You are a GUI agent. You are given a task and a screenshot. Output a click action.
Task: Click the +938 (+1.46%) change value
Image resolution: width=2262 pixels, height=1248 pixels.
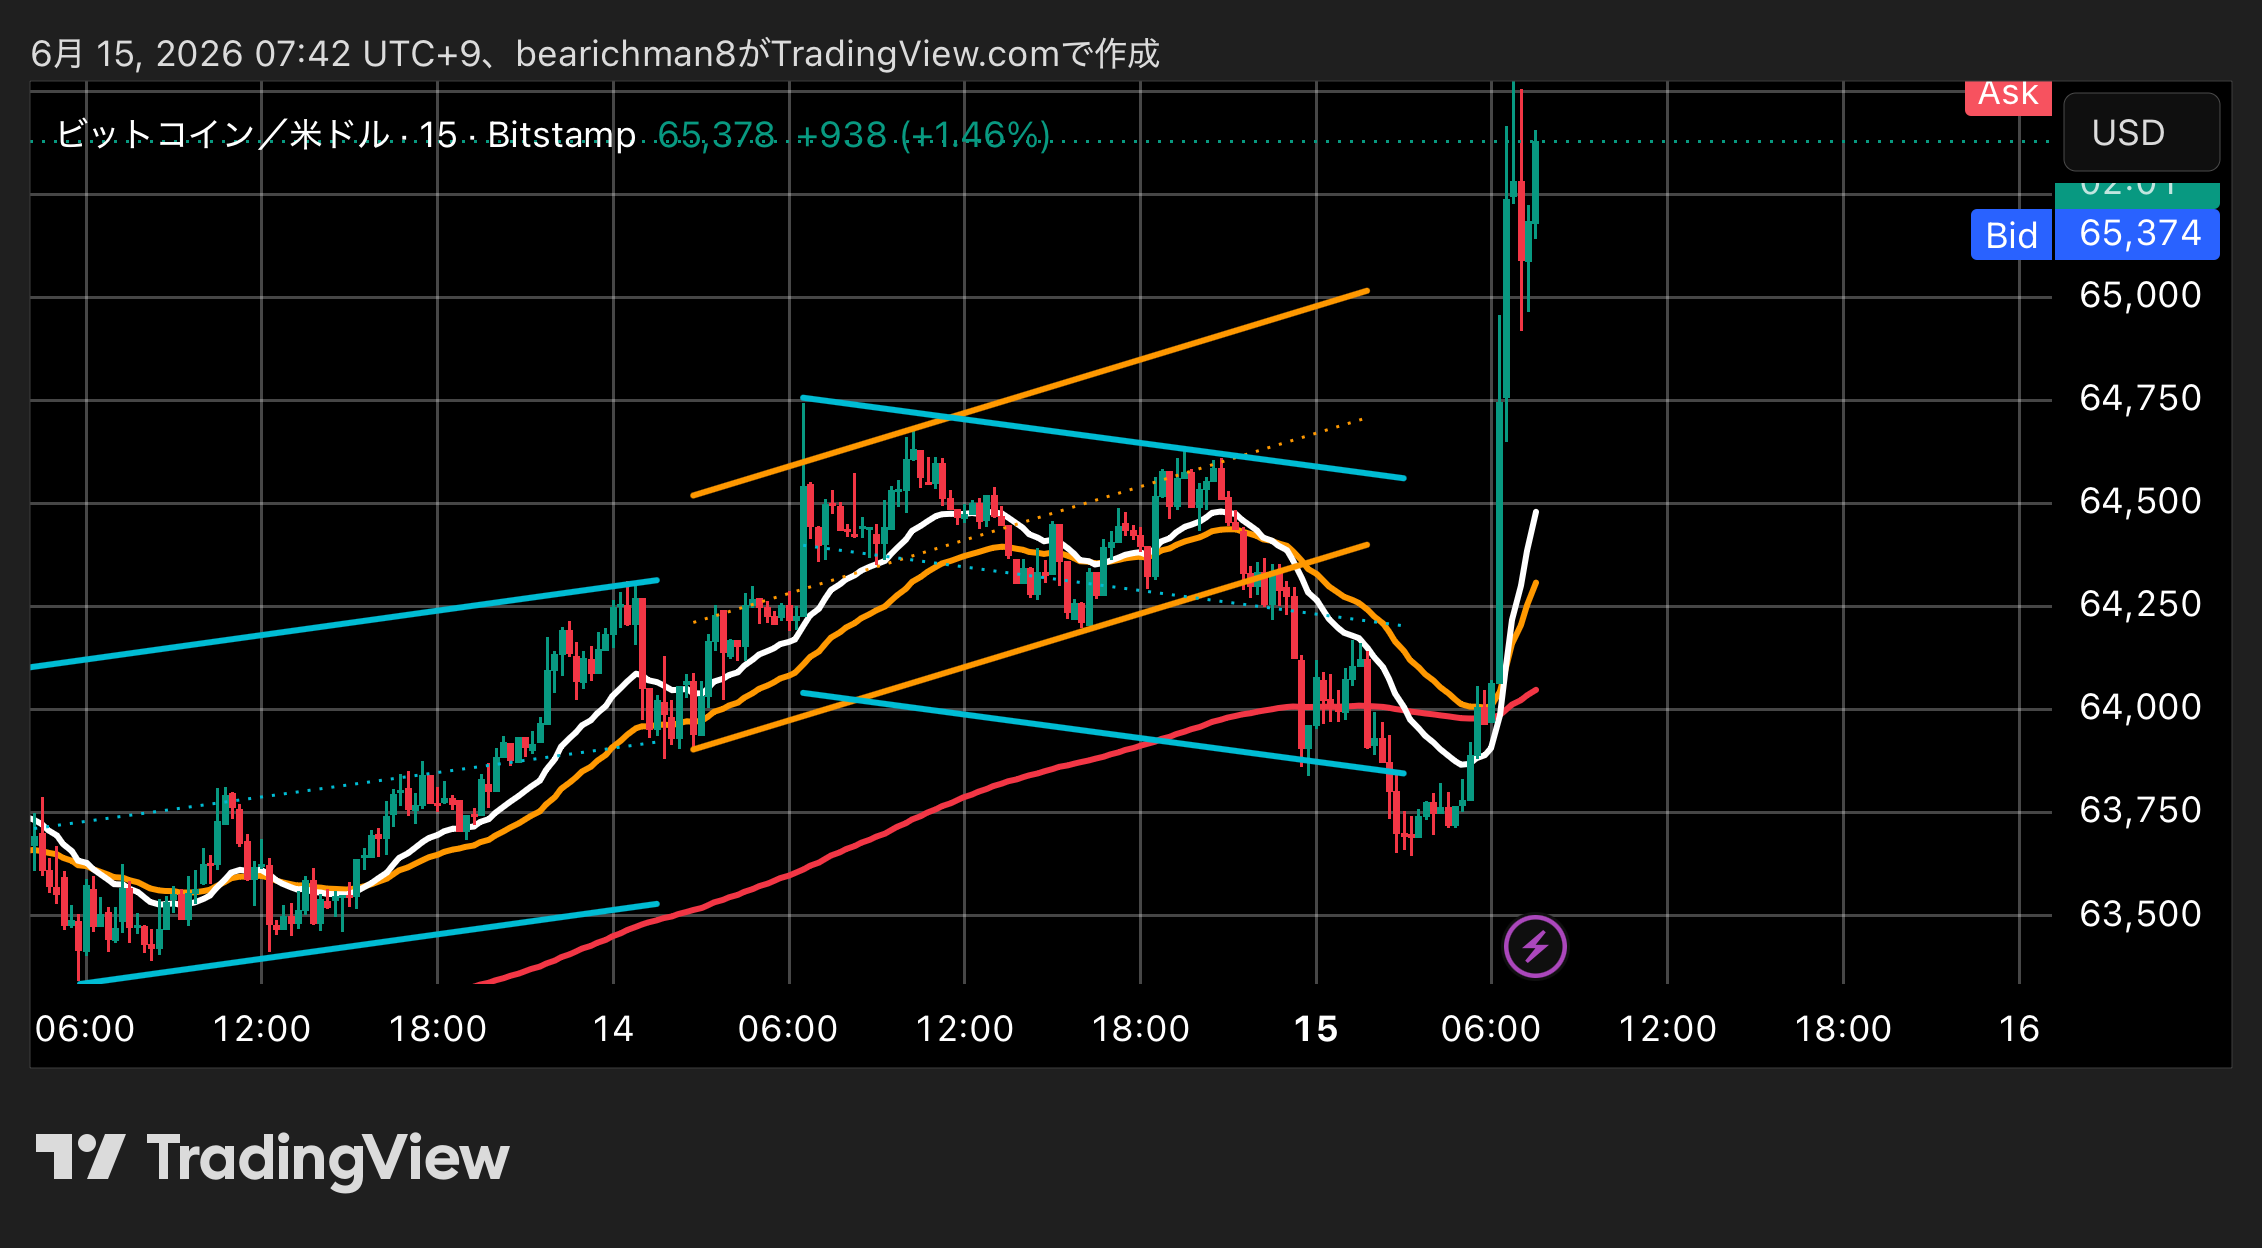pyautogui.click(x=923, y=135)
